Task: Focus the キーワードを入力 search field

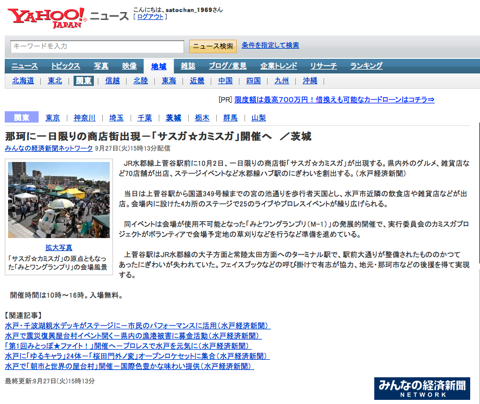Action: (97, 46)
